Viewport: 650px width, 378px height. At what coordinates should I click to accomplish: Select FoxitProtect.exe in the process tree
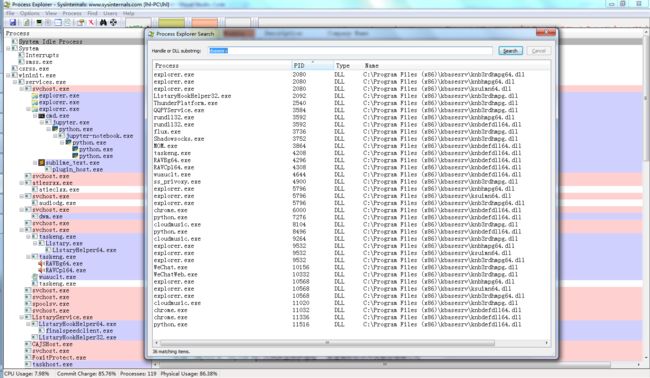tap(59, 358)
